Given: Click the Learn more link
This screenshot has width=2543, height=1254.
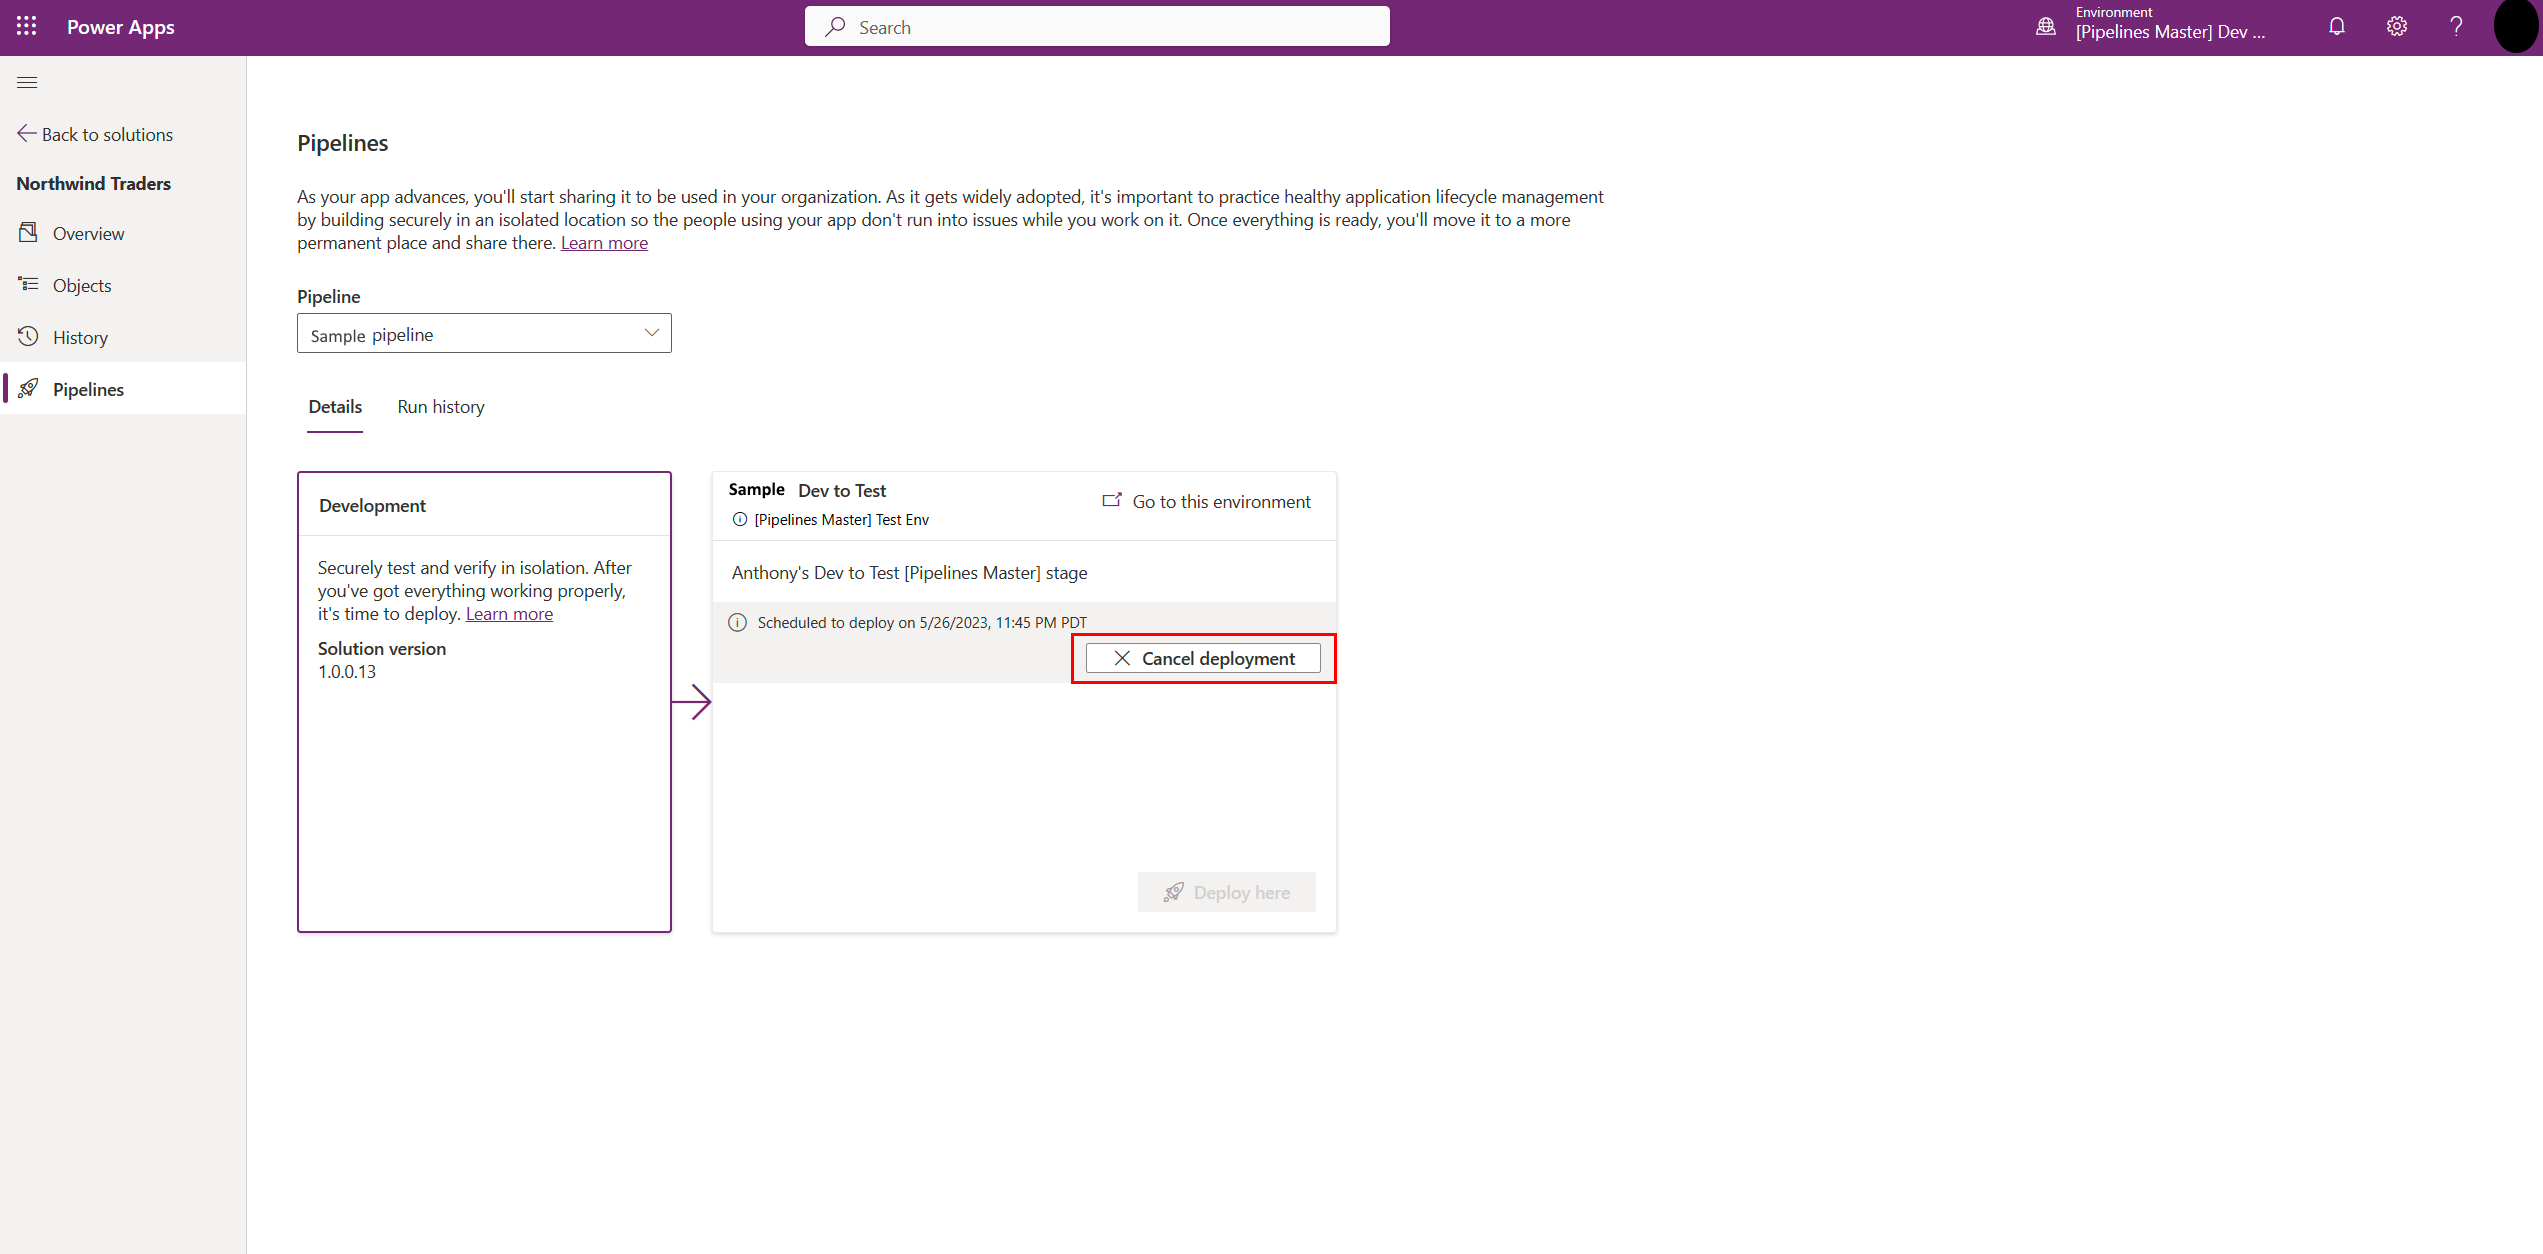Looking at the screenshot, I should pyautogui.click(x=603, y=242).
